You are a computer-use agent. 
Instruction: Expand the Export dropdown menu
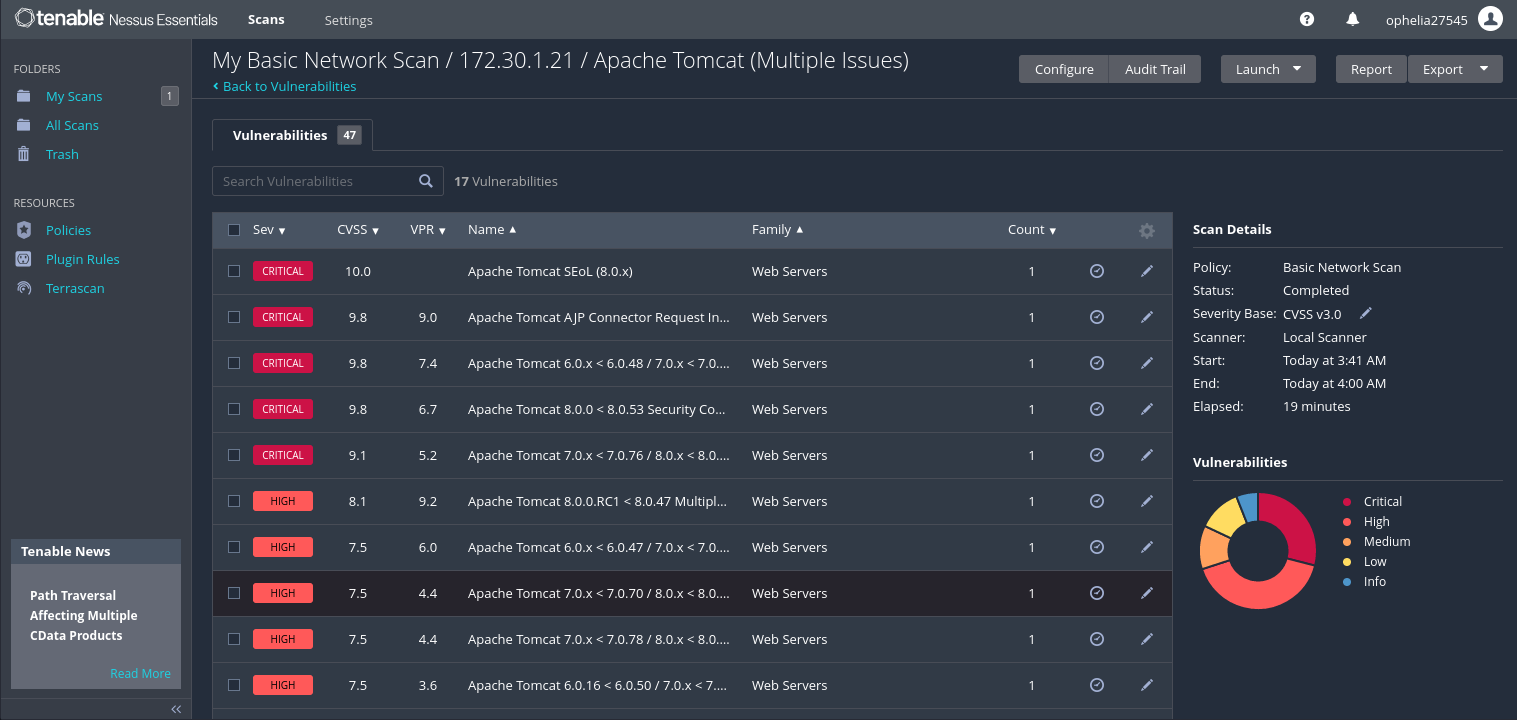(1455, 69)
